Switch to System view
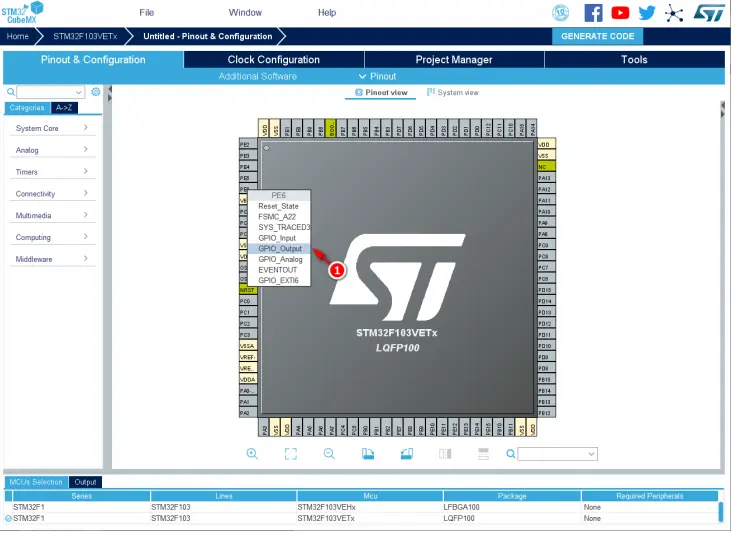Viewport: 736px width, 535px height. 453,92
